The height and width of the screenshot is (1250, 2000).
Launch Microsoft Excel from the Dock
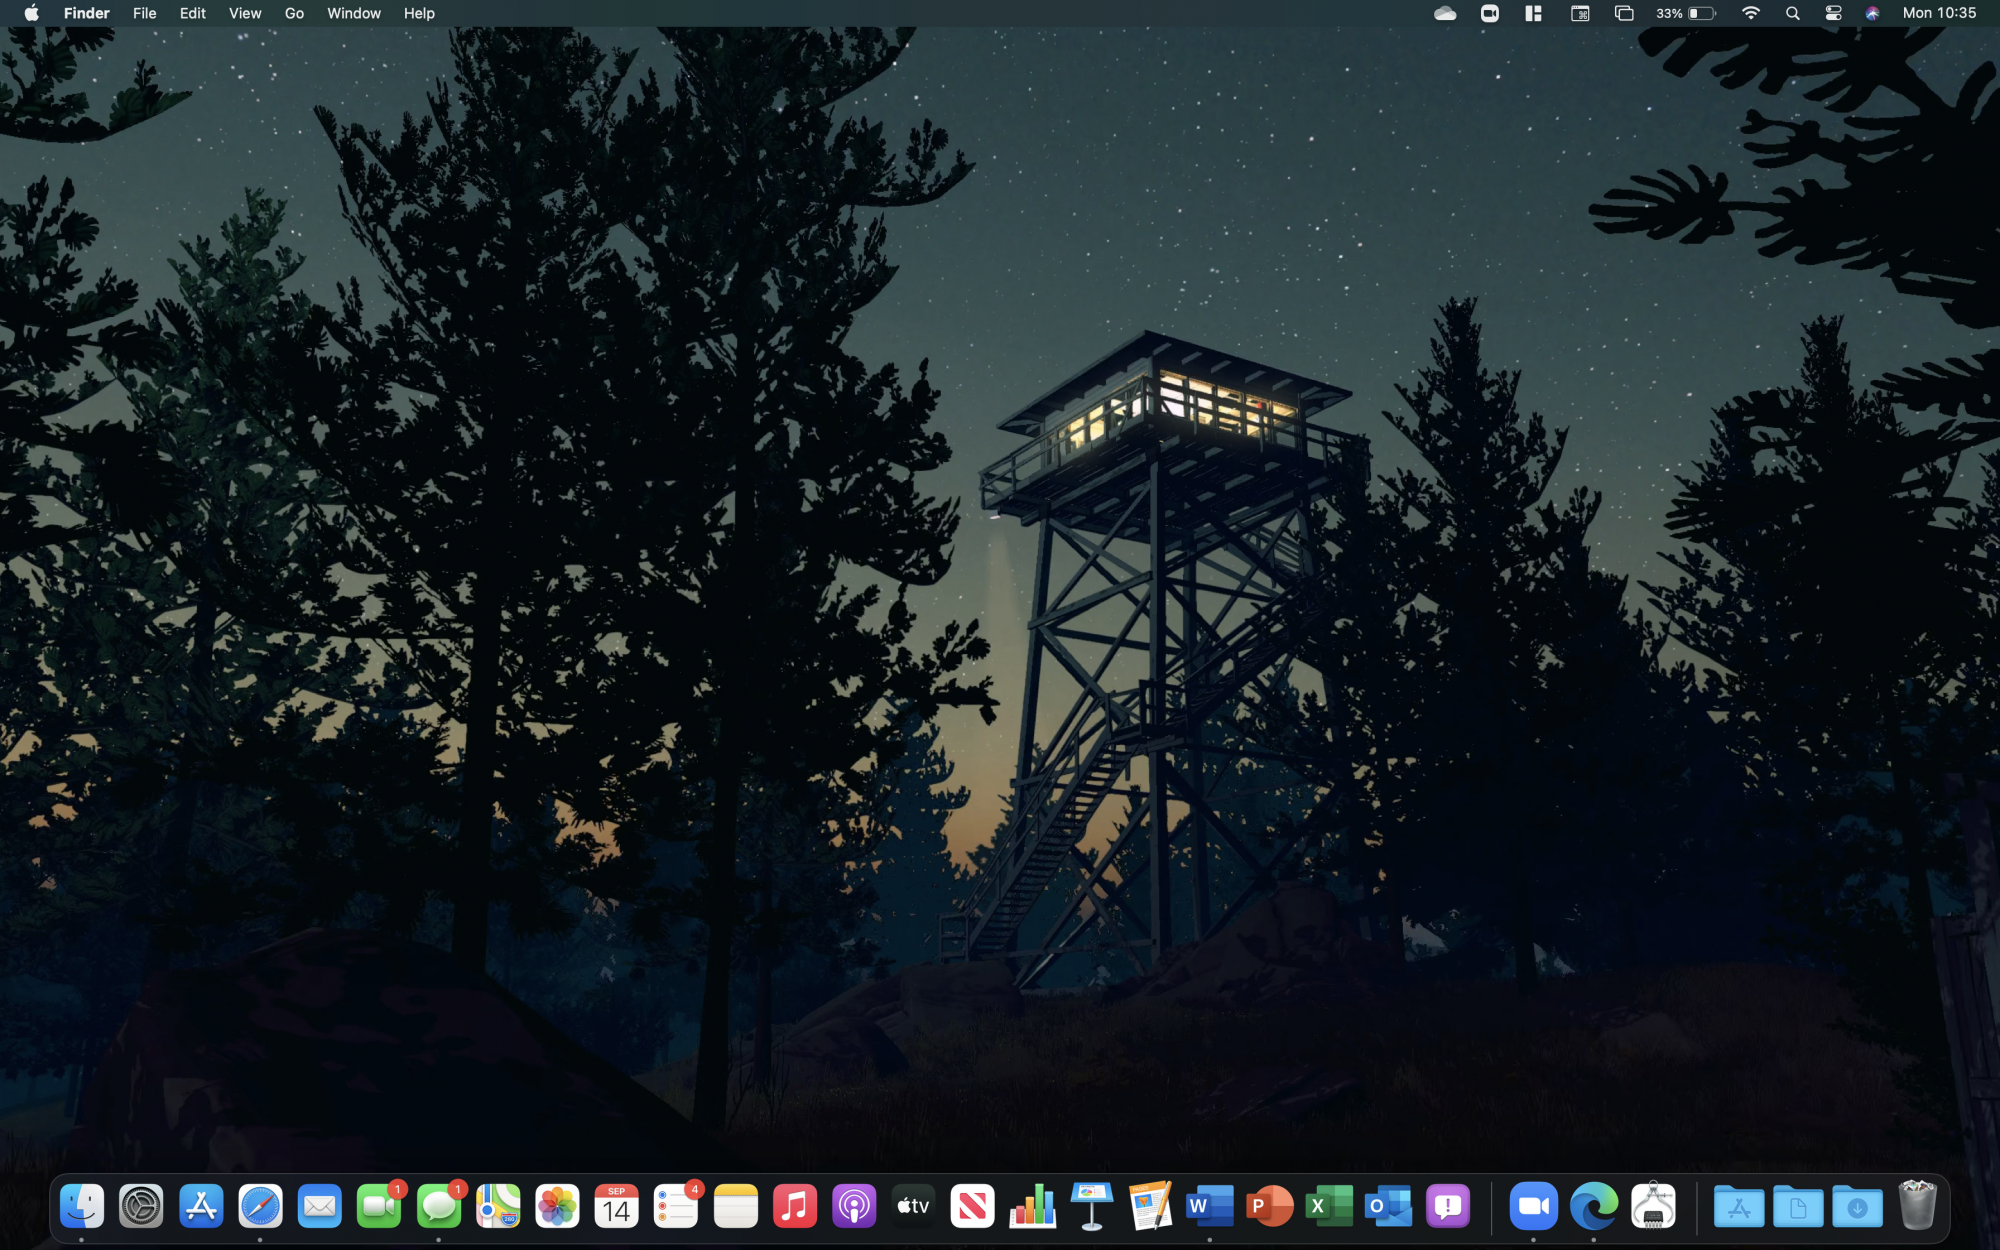pyautogui.click(x=1329, y=1206)
